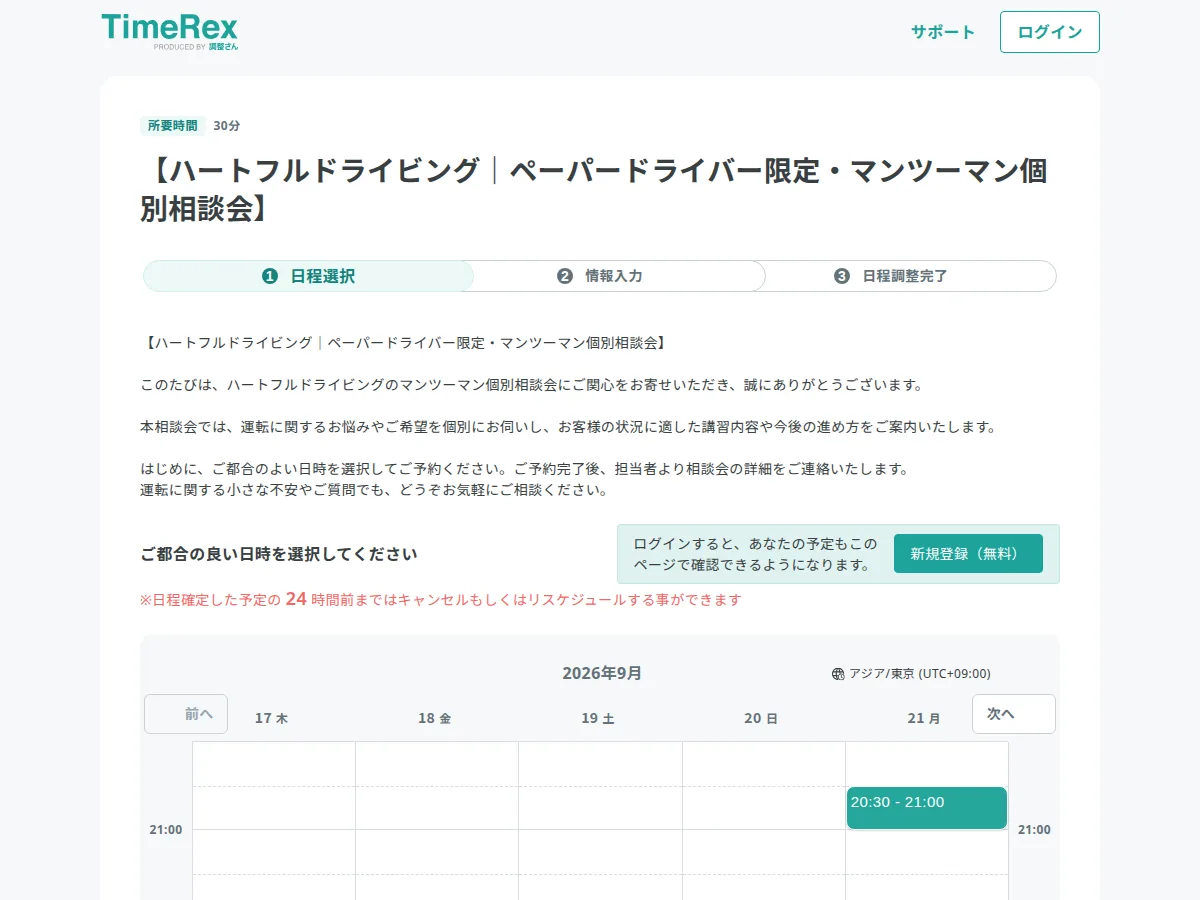Viewport: 1200px width, 900px height.
Task: Click the 30分 duration value
Action: tap(227, 126)
